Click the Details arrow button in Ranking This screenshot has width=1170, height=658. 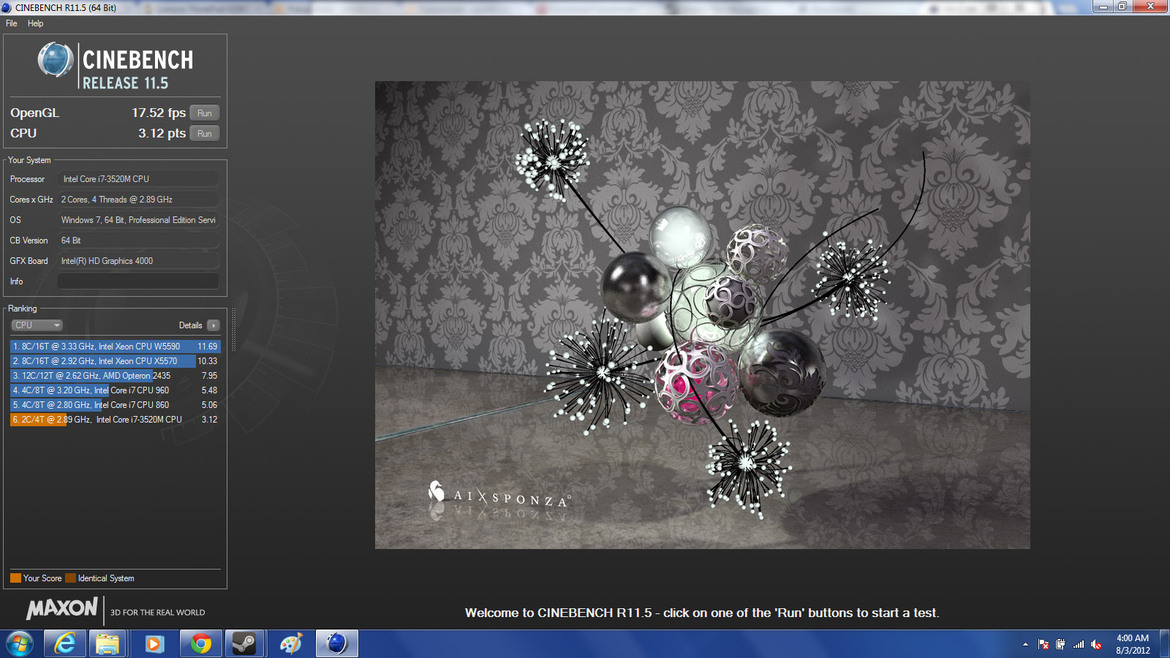coord(213,325)
